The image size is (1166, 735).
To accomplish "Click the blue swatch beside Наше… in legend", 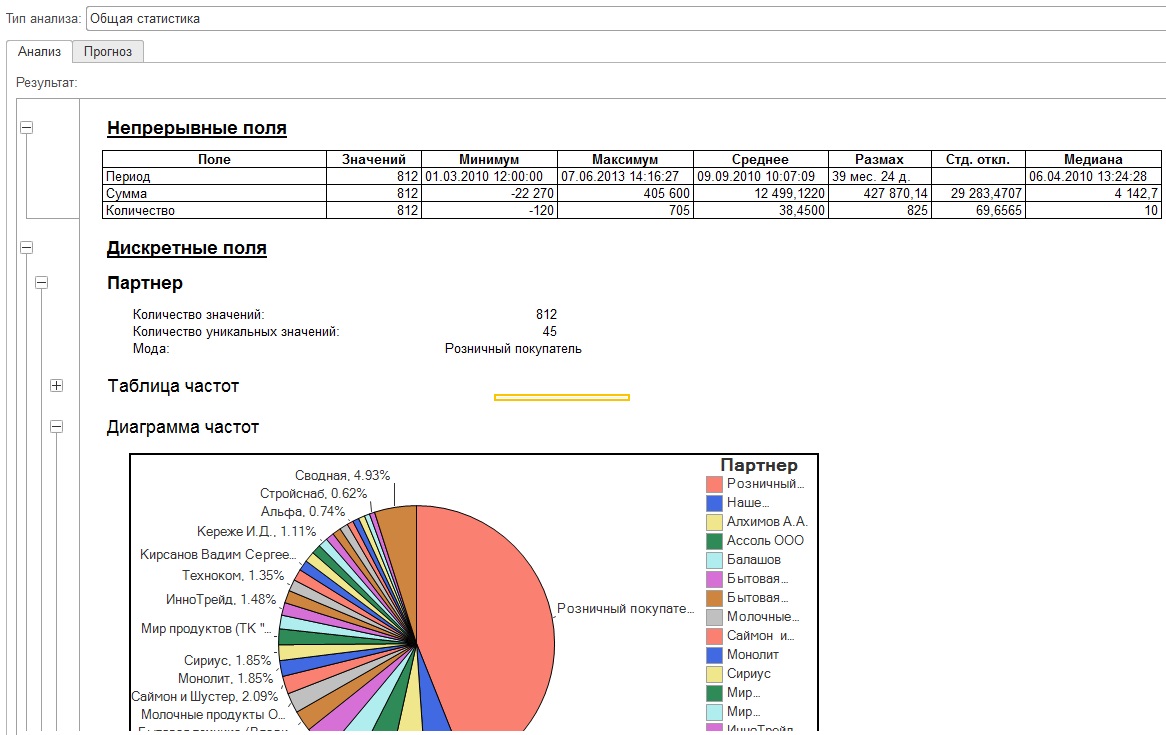I will pos(714,503).
